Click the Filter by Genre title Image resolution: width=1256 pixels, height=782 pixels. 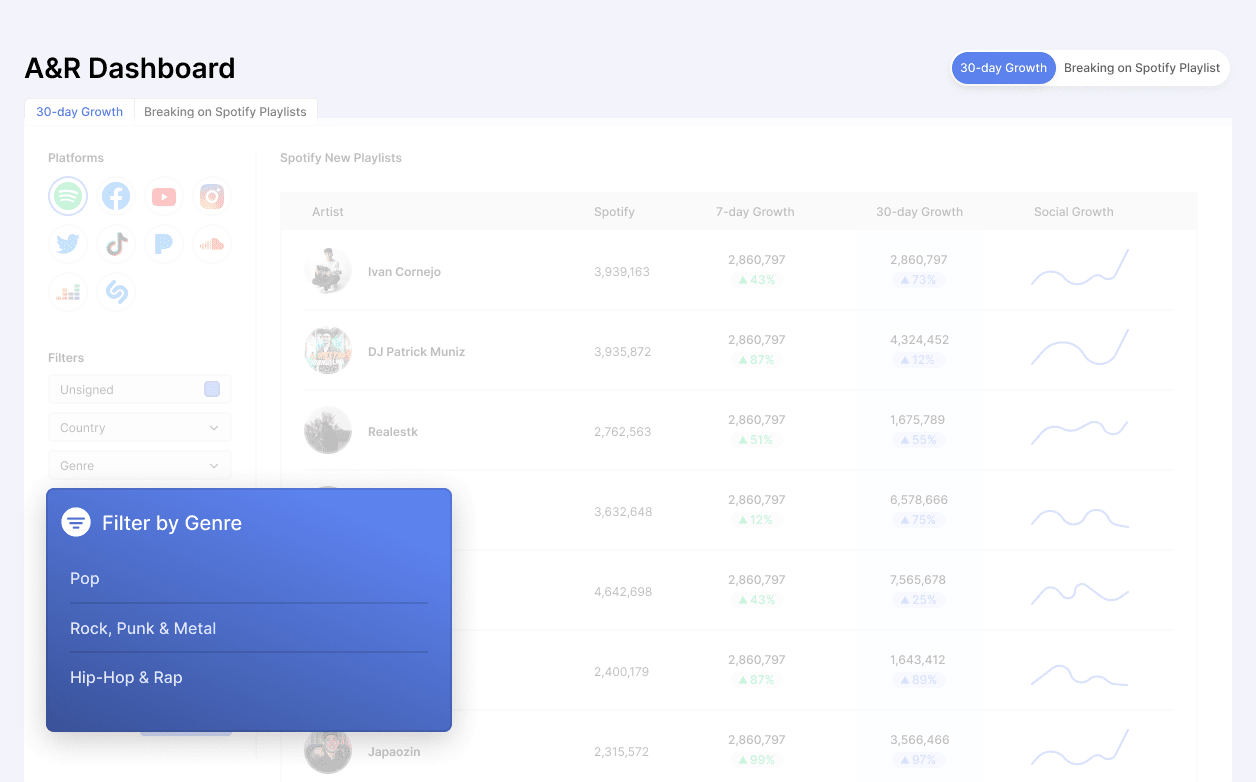[172, 523]
